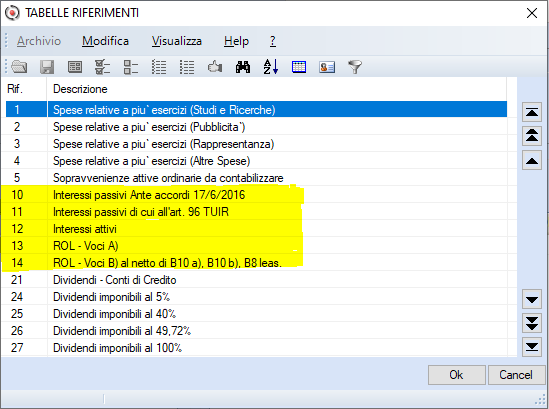Select row Spese relative (Studi e Ricerche)

[x=256, y=110]
